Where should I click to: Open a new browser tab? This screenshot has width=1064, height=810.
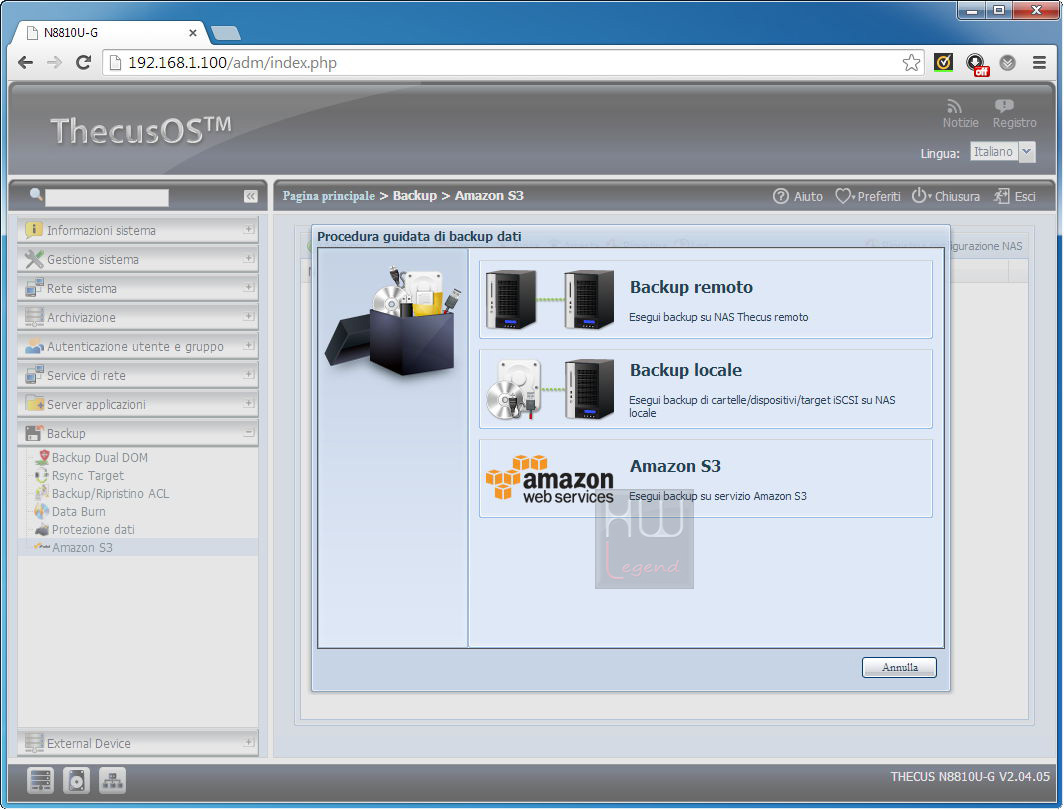[225, 33]
